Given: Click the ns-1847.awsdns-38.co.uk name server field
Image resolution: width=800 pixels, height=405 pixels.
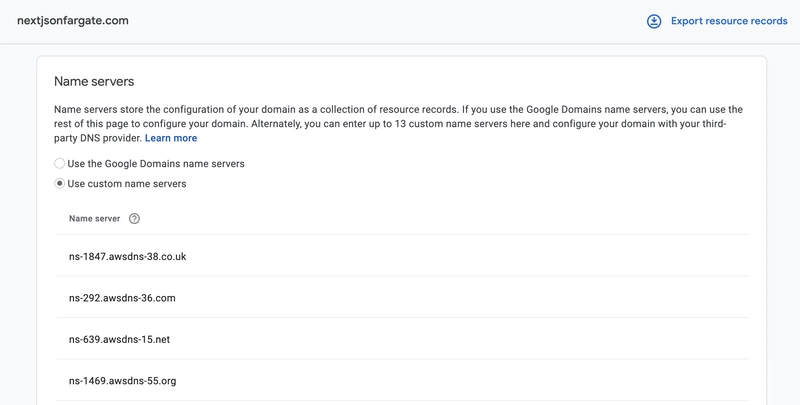Looking at the screenshot, I should coord(128,256).
